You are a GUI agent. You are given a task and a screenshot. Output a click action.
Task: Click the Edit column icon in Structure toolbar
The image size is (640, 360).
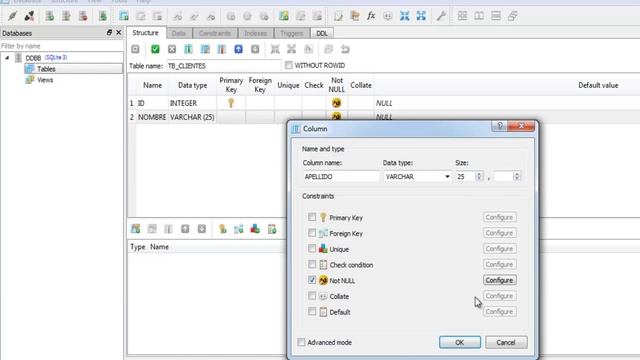(x=205, y=49)
